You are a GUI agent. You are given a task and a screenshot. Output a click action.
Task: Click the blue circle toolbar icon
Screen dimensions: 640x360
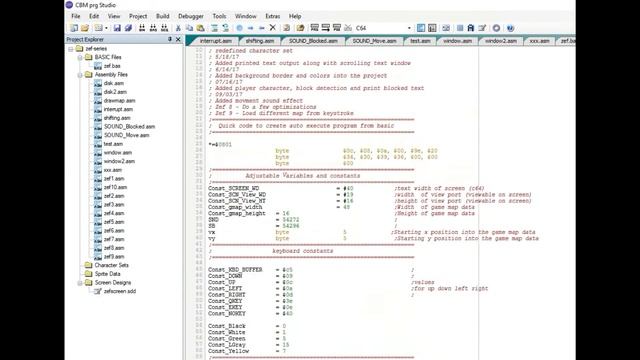239,28
